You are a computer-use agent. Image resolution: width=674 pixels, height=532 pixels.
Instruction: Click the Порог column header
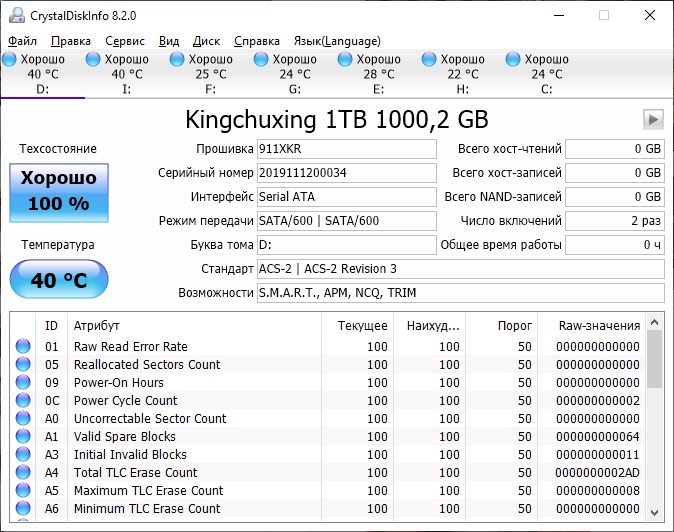pos(502,326)
